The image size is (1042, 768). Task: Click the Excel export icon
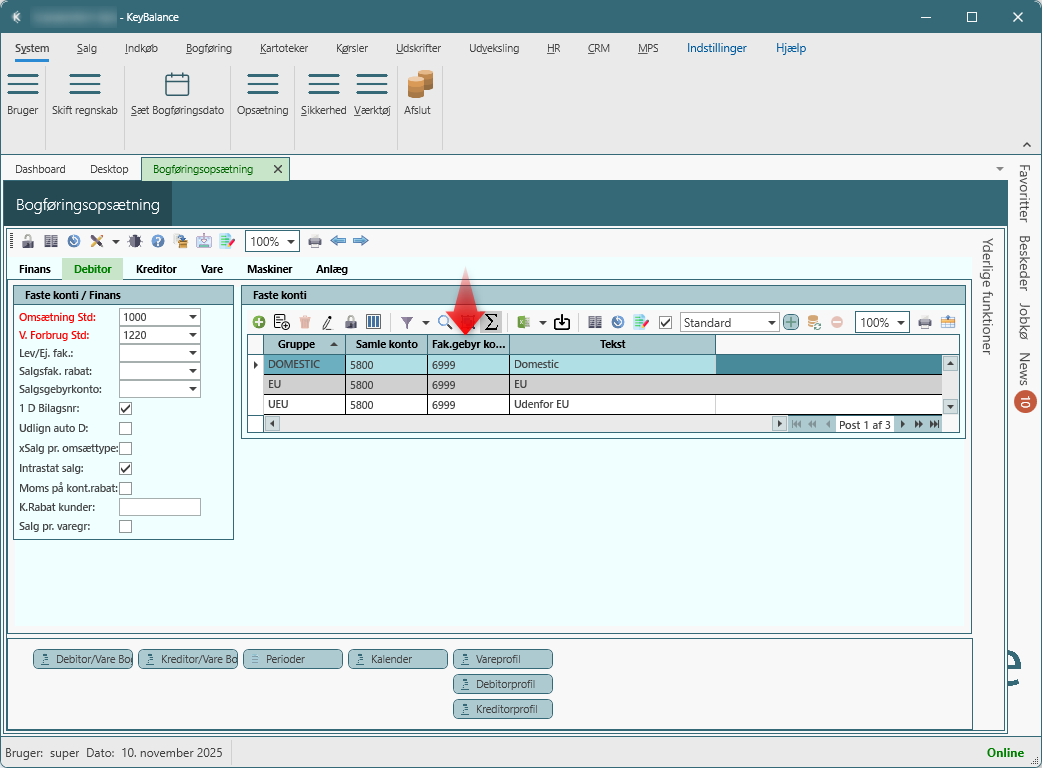point(523,322)
